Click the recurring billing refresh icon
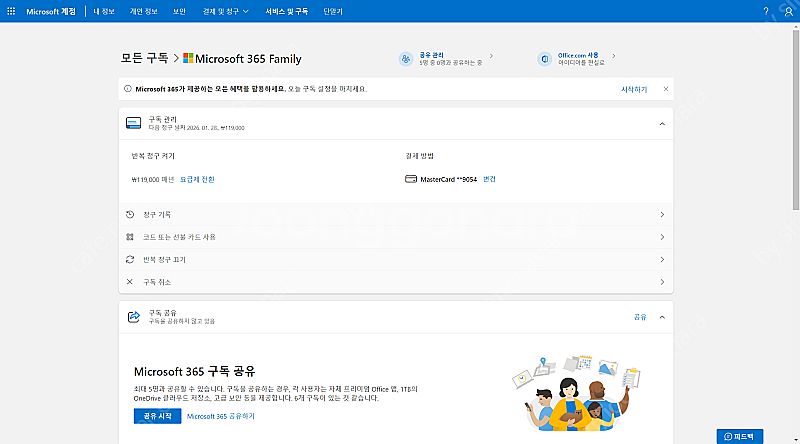Image resolution: width=800 pixels, height=444 pixels. [130, 259]
